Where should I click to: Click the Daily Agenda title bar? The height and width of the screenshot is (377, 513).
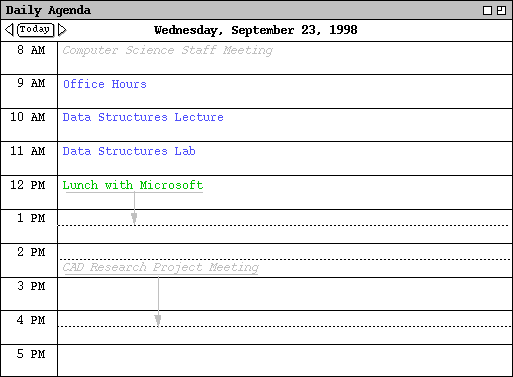240,10
